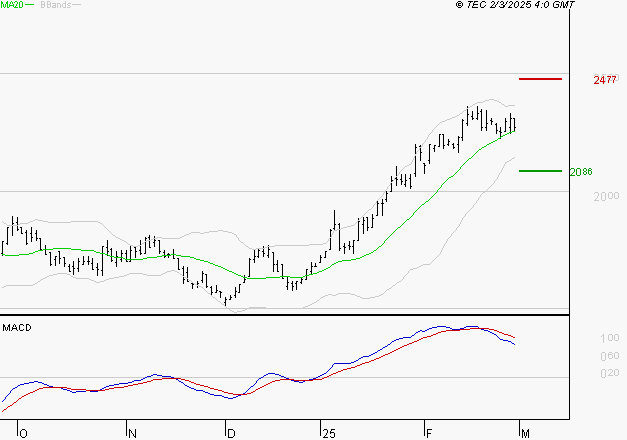This screenshot has width=627, height=440.
Task: Click the 100 MACD axis label
Action: click(610, 338)
